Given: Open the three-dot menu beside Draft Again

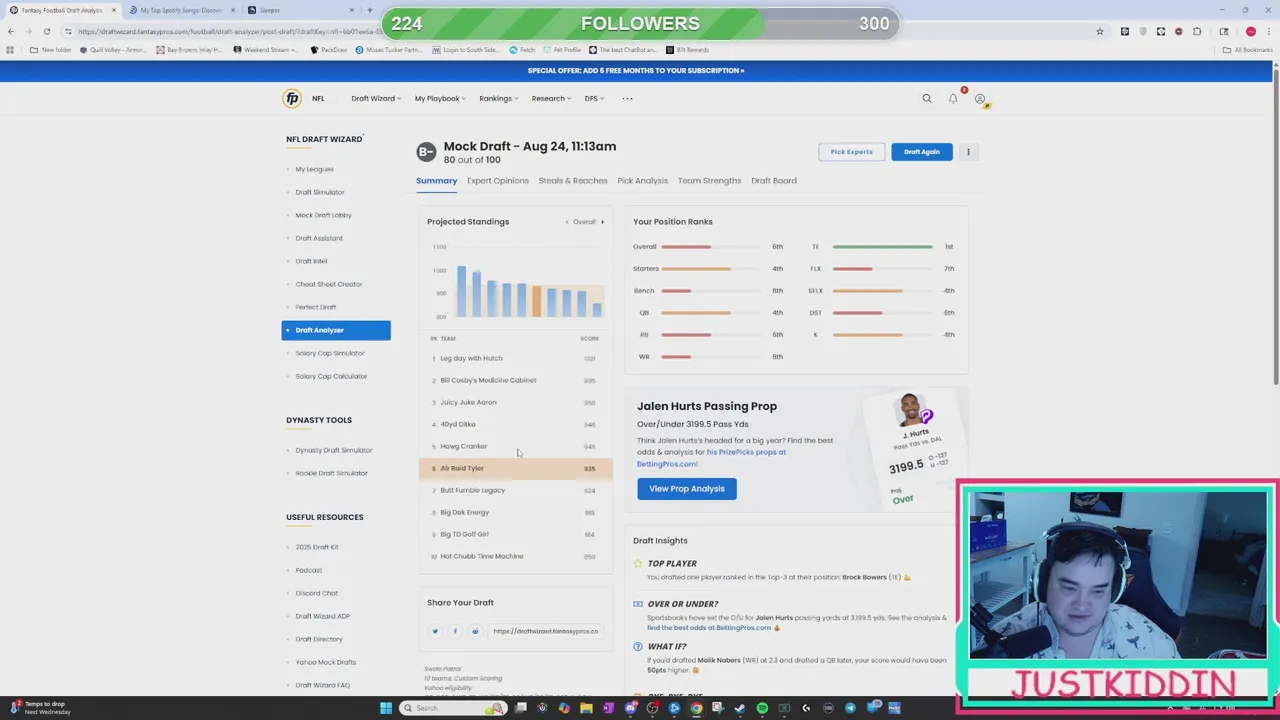Looking at the screenshot, I should coord(968,152).
